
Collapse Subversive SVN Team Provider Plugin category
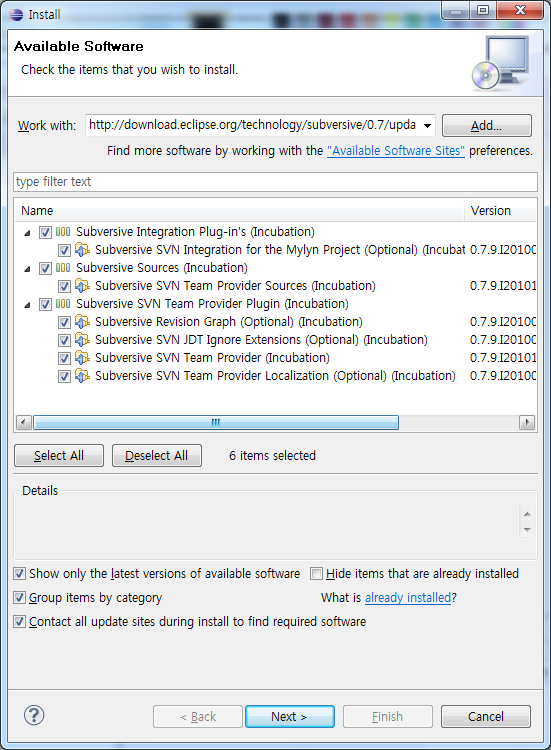point(27,305)
